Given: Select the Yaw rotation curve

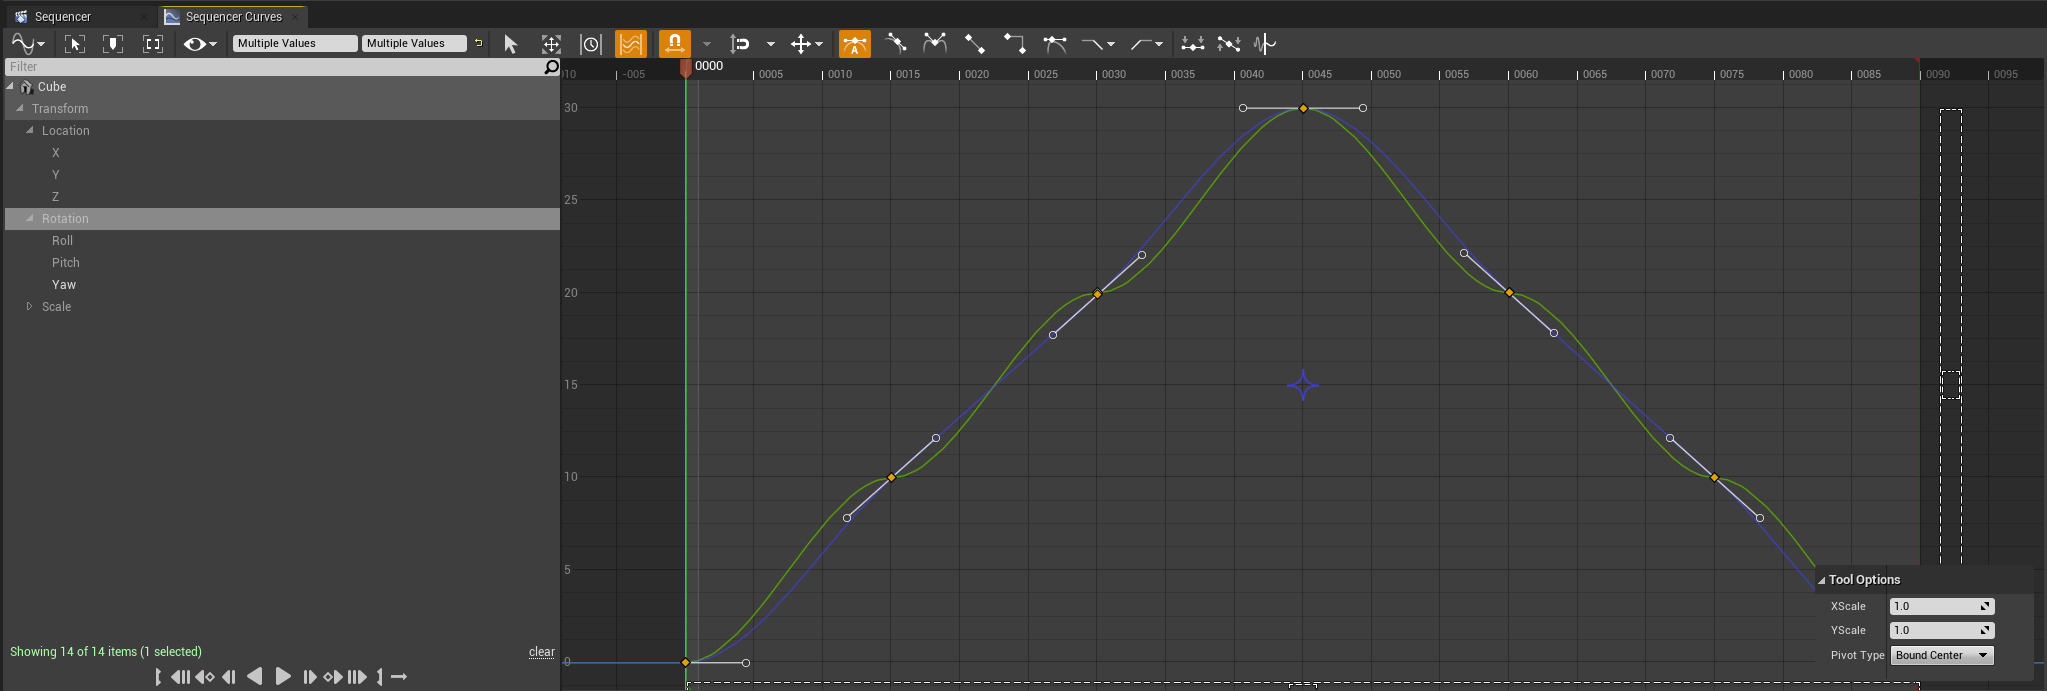Looking at the screenshot, I should pyautogui.click(x=64, y=285).
